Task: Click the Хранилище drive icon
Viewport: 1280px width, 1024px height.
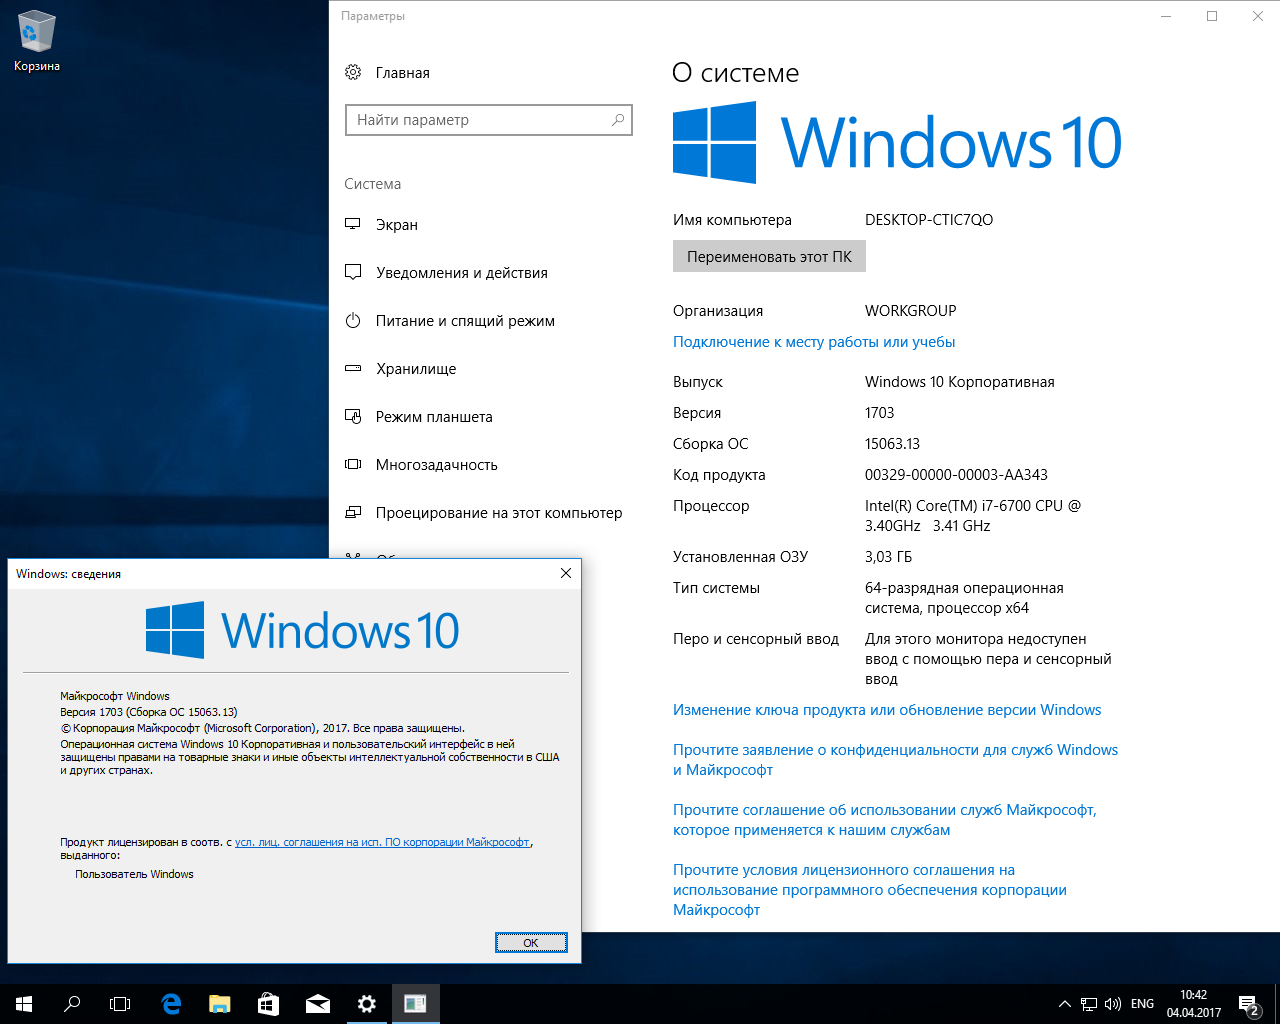Action: click(x=353, y=368)
